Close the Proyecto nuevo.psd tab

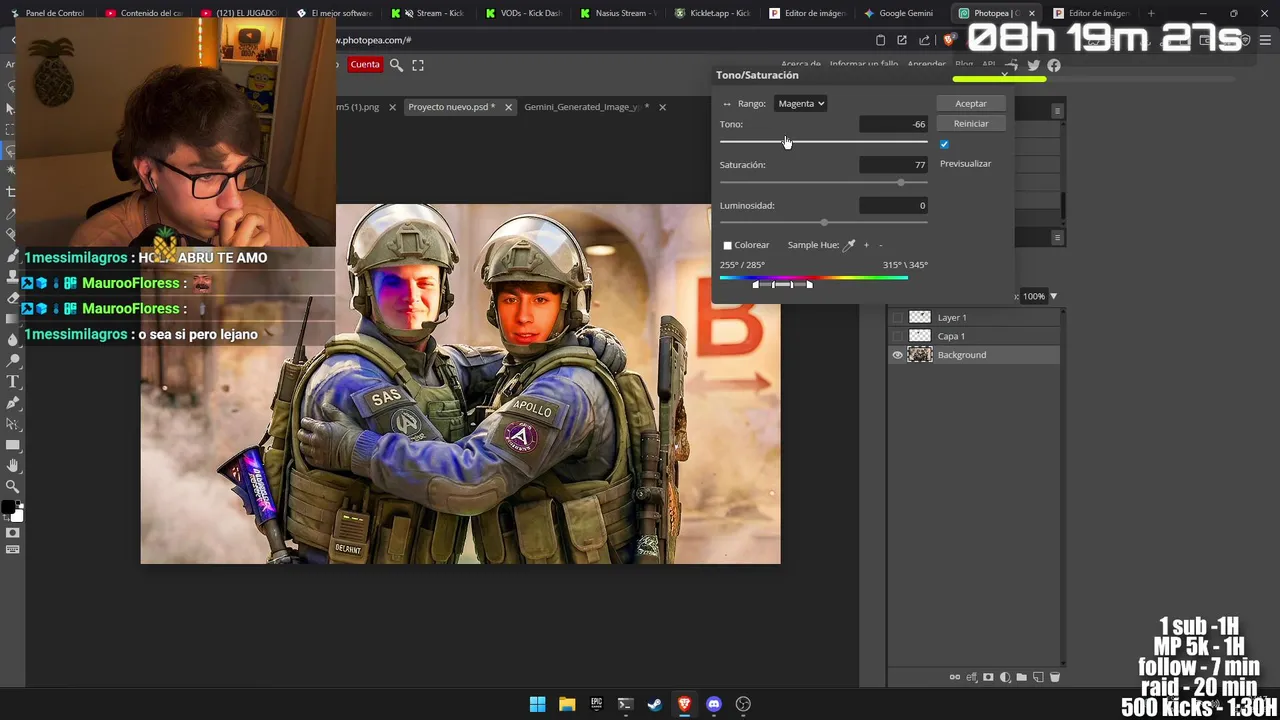pyautogui.click(x=508, y=107)
